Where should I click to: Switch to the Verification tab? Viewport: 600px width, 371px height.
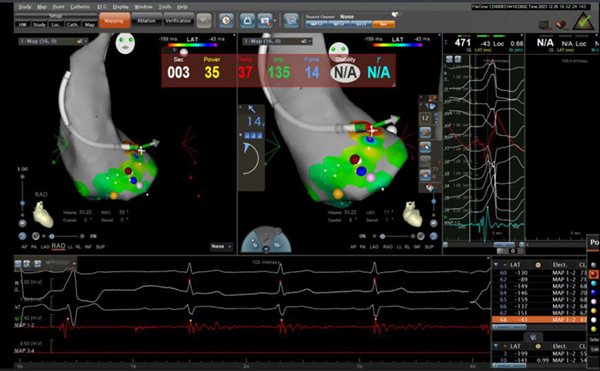coord(178,20)
